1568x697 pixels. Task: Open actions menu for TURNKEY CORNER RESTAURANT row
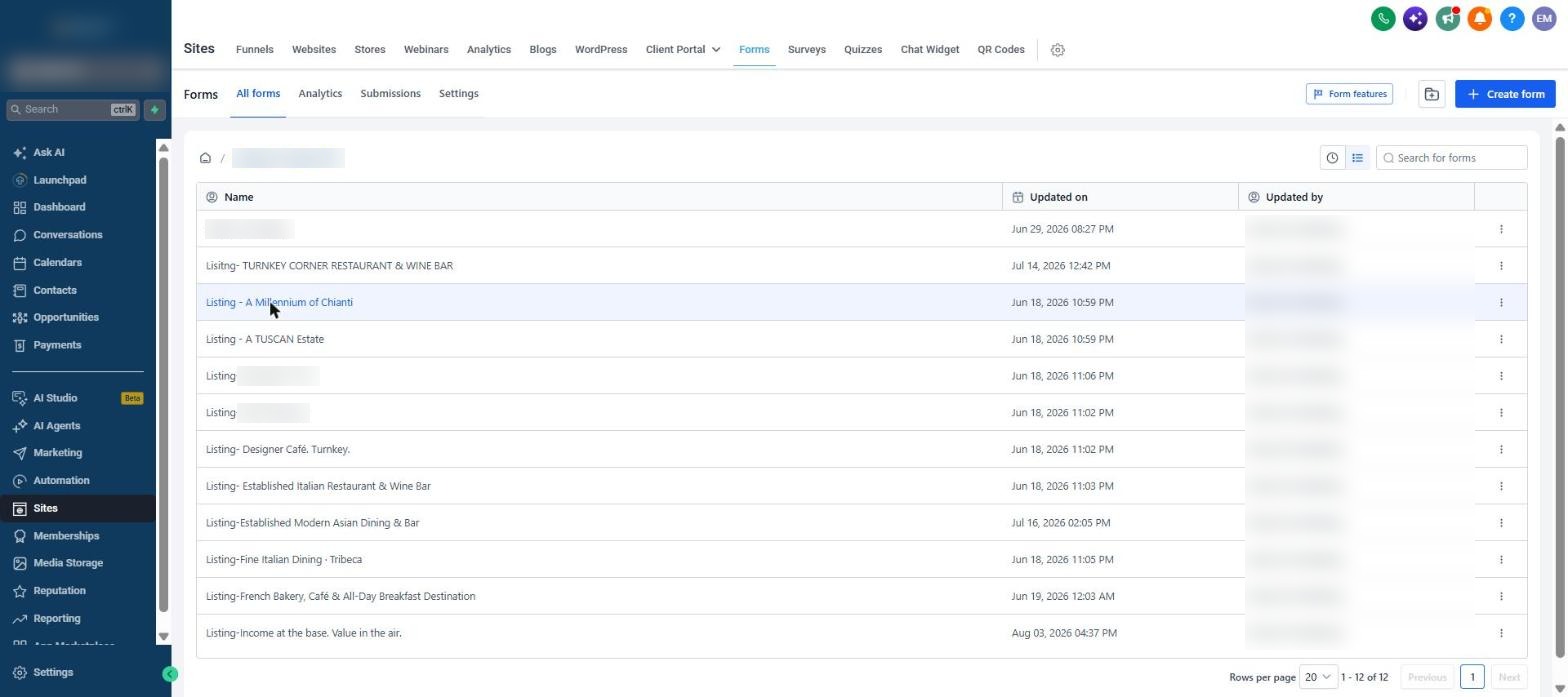pos(1501,266)
